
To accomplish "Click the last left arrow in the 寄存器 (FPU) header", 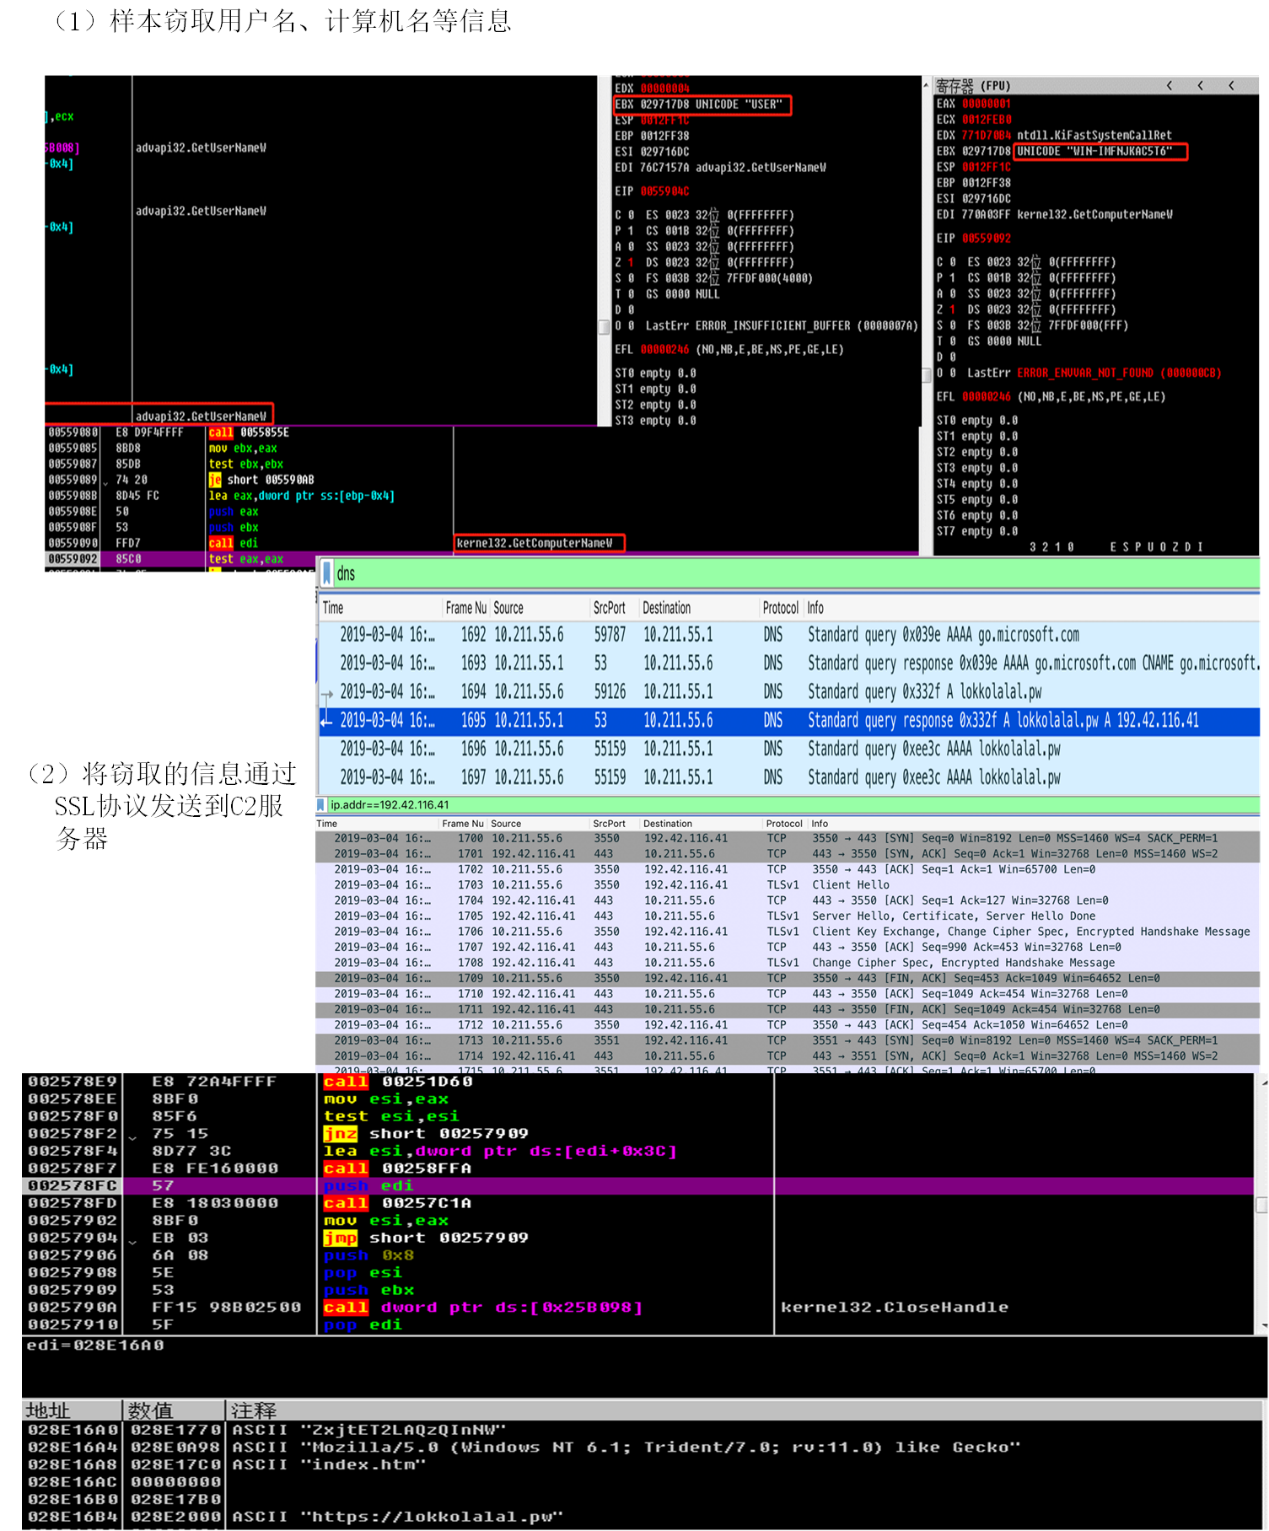I will (1231, 86).
